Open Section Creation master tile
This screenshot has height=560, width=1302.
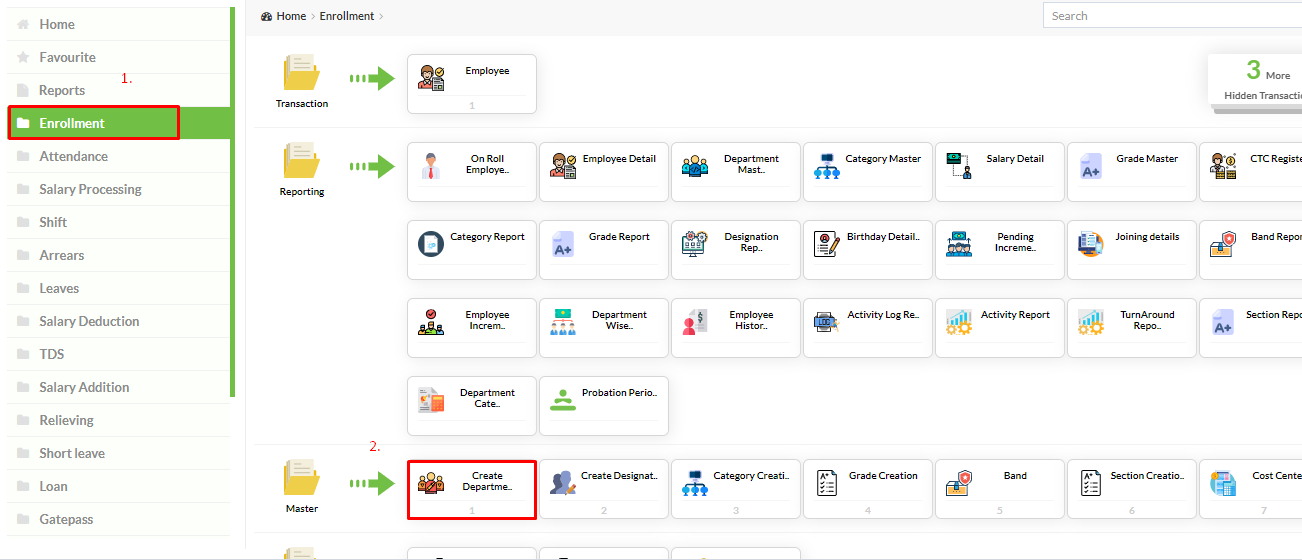tap(1132, 489)
